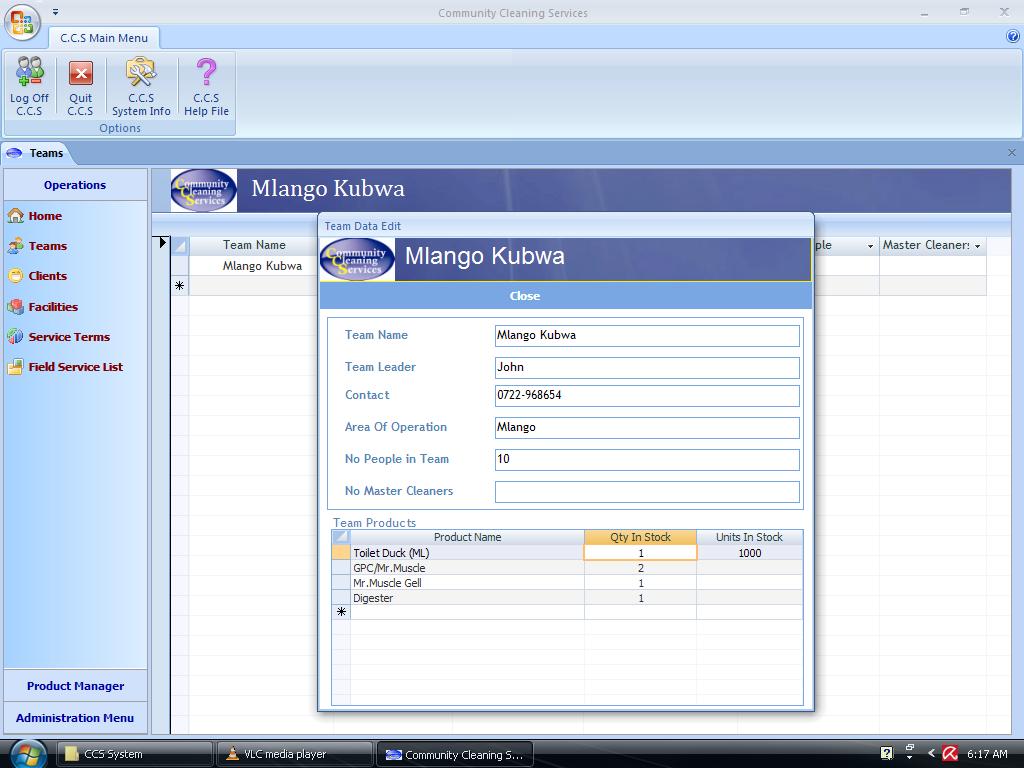Open Clients from the sidebar
The width and height of the screenshot is (1024, 768).
47,276
